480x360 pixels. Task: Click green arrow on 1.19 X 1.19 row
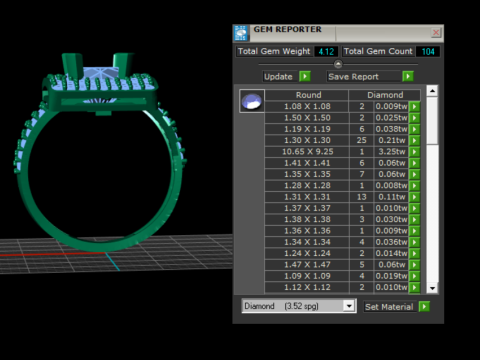point(414,129)
